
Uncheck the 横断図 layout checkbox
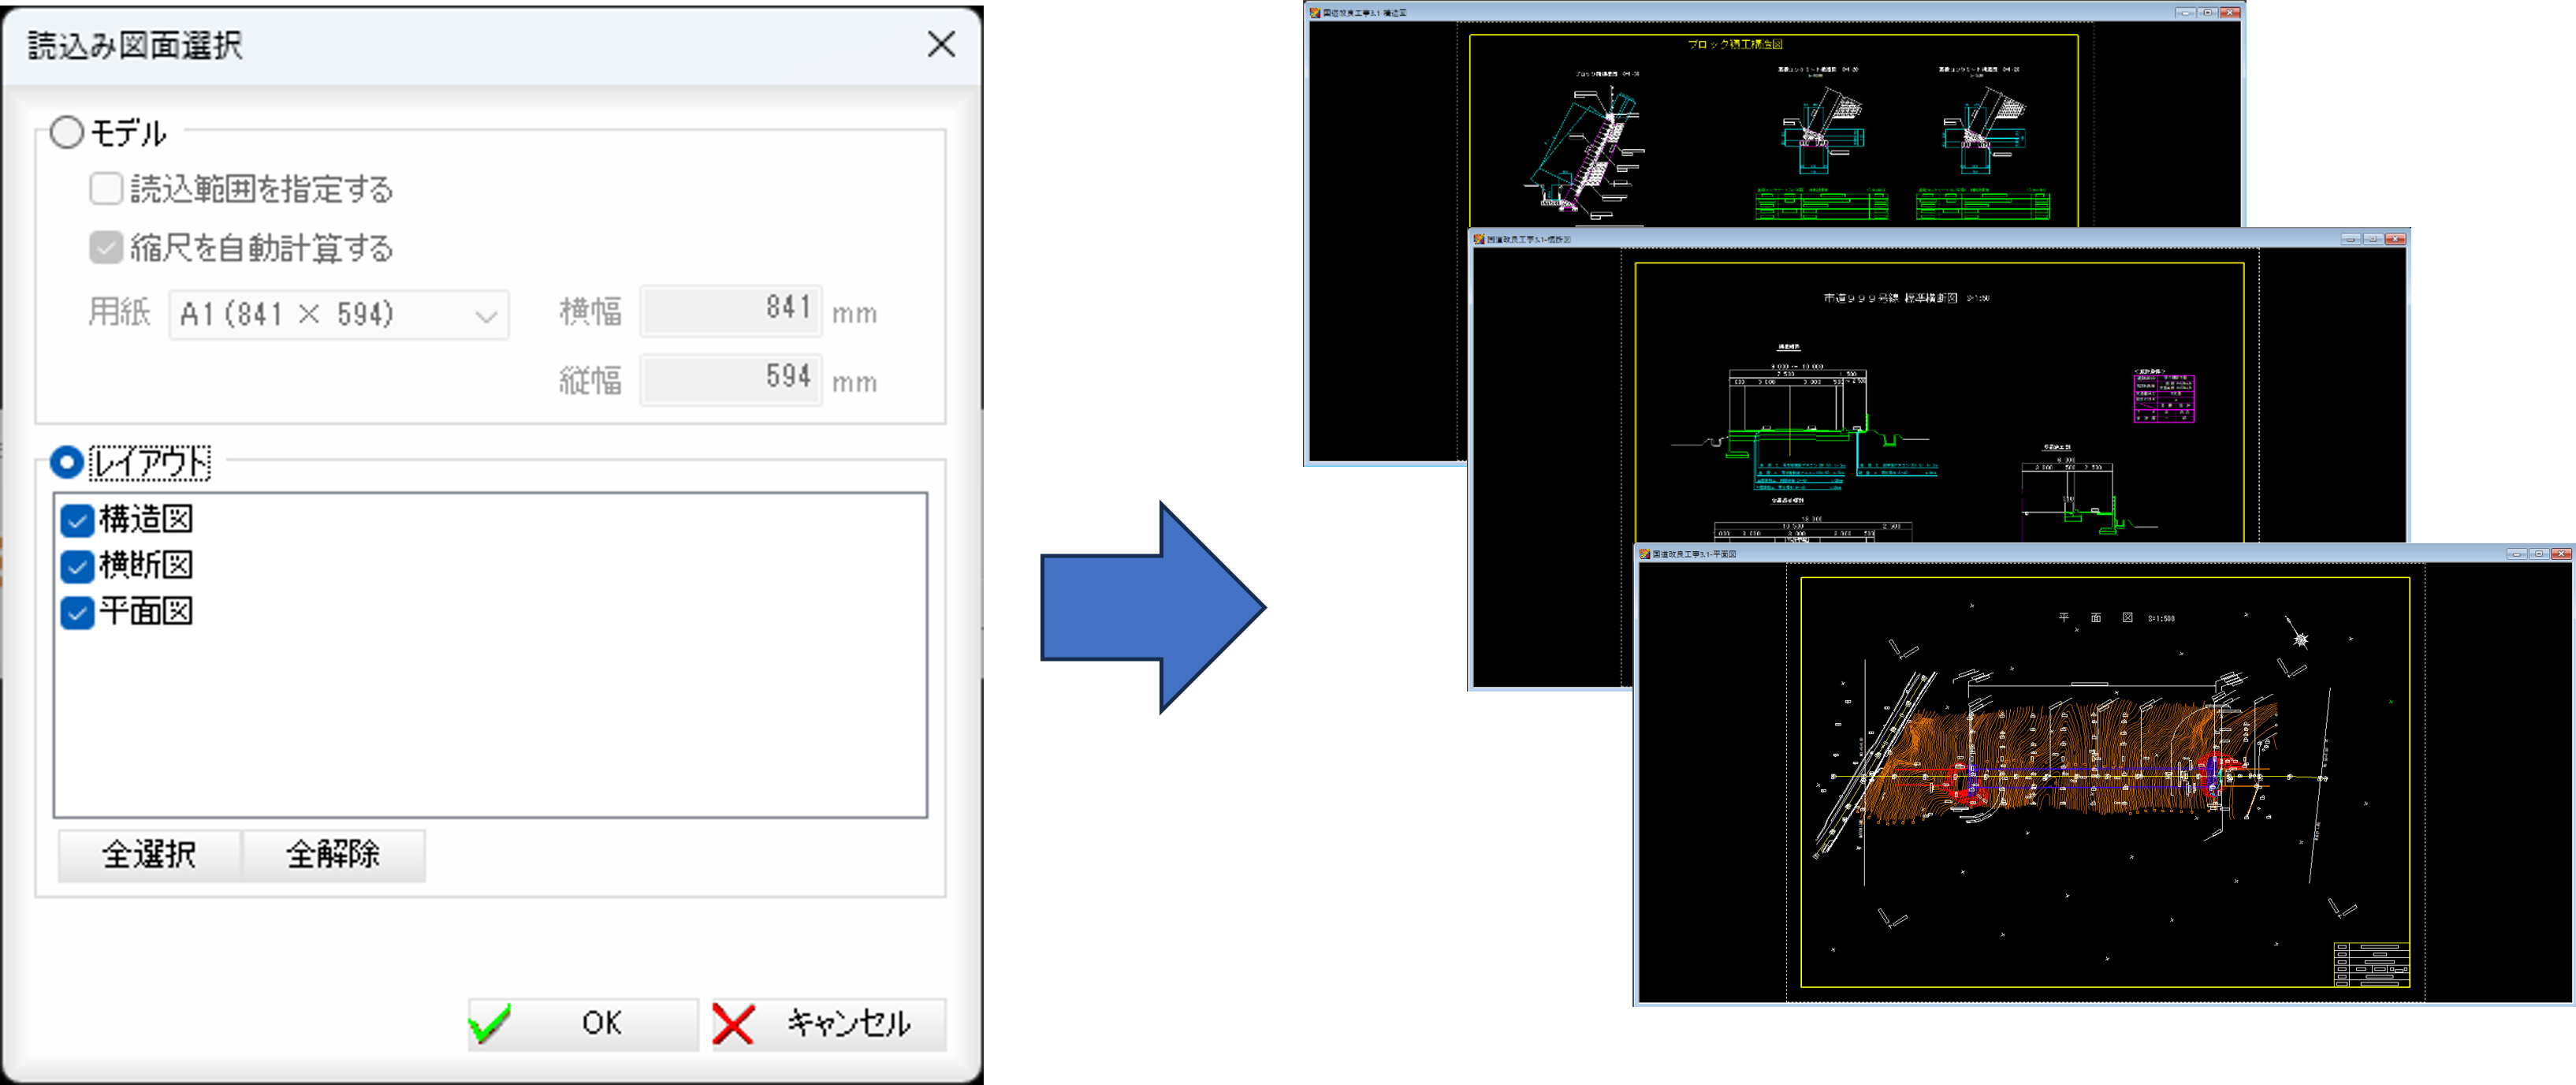click(77, 565)
